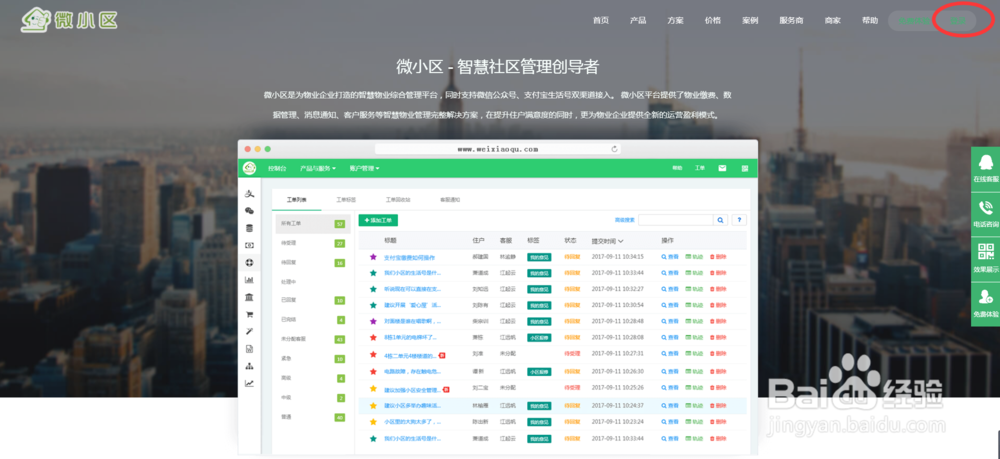Open the 价格 navigation item
Image resolution: width=1000 pixels, height=459 pixels.
point(713,20)
